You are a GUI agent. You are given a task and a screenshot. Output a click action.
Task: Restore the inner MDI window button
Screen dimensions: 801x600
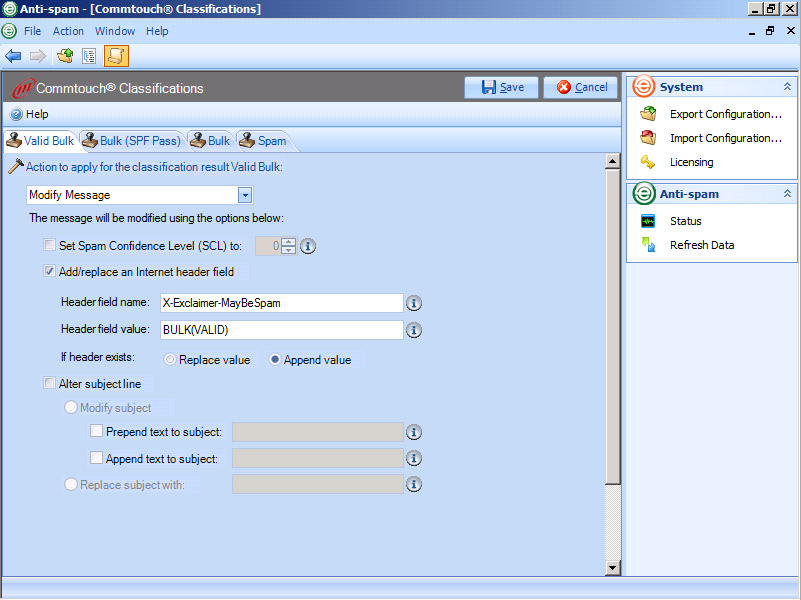click(770, 31)
